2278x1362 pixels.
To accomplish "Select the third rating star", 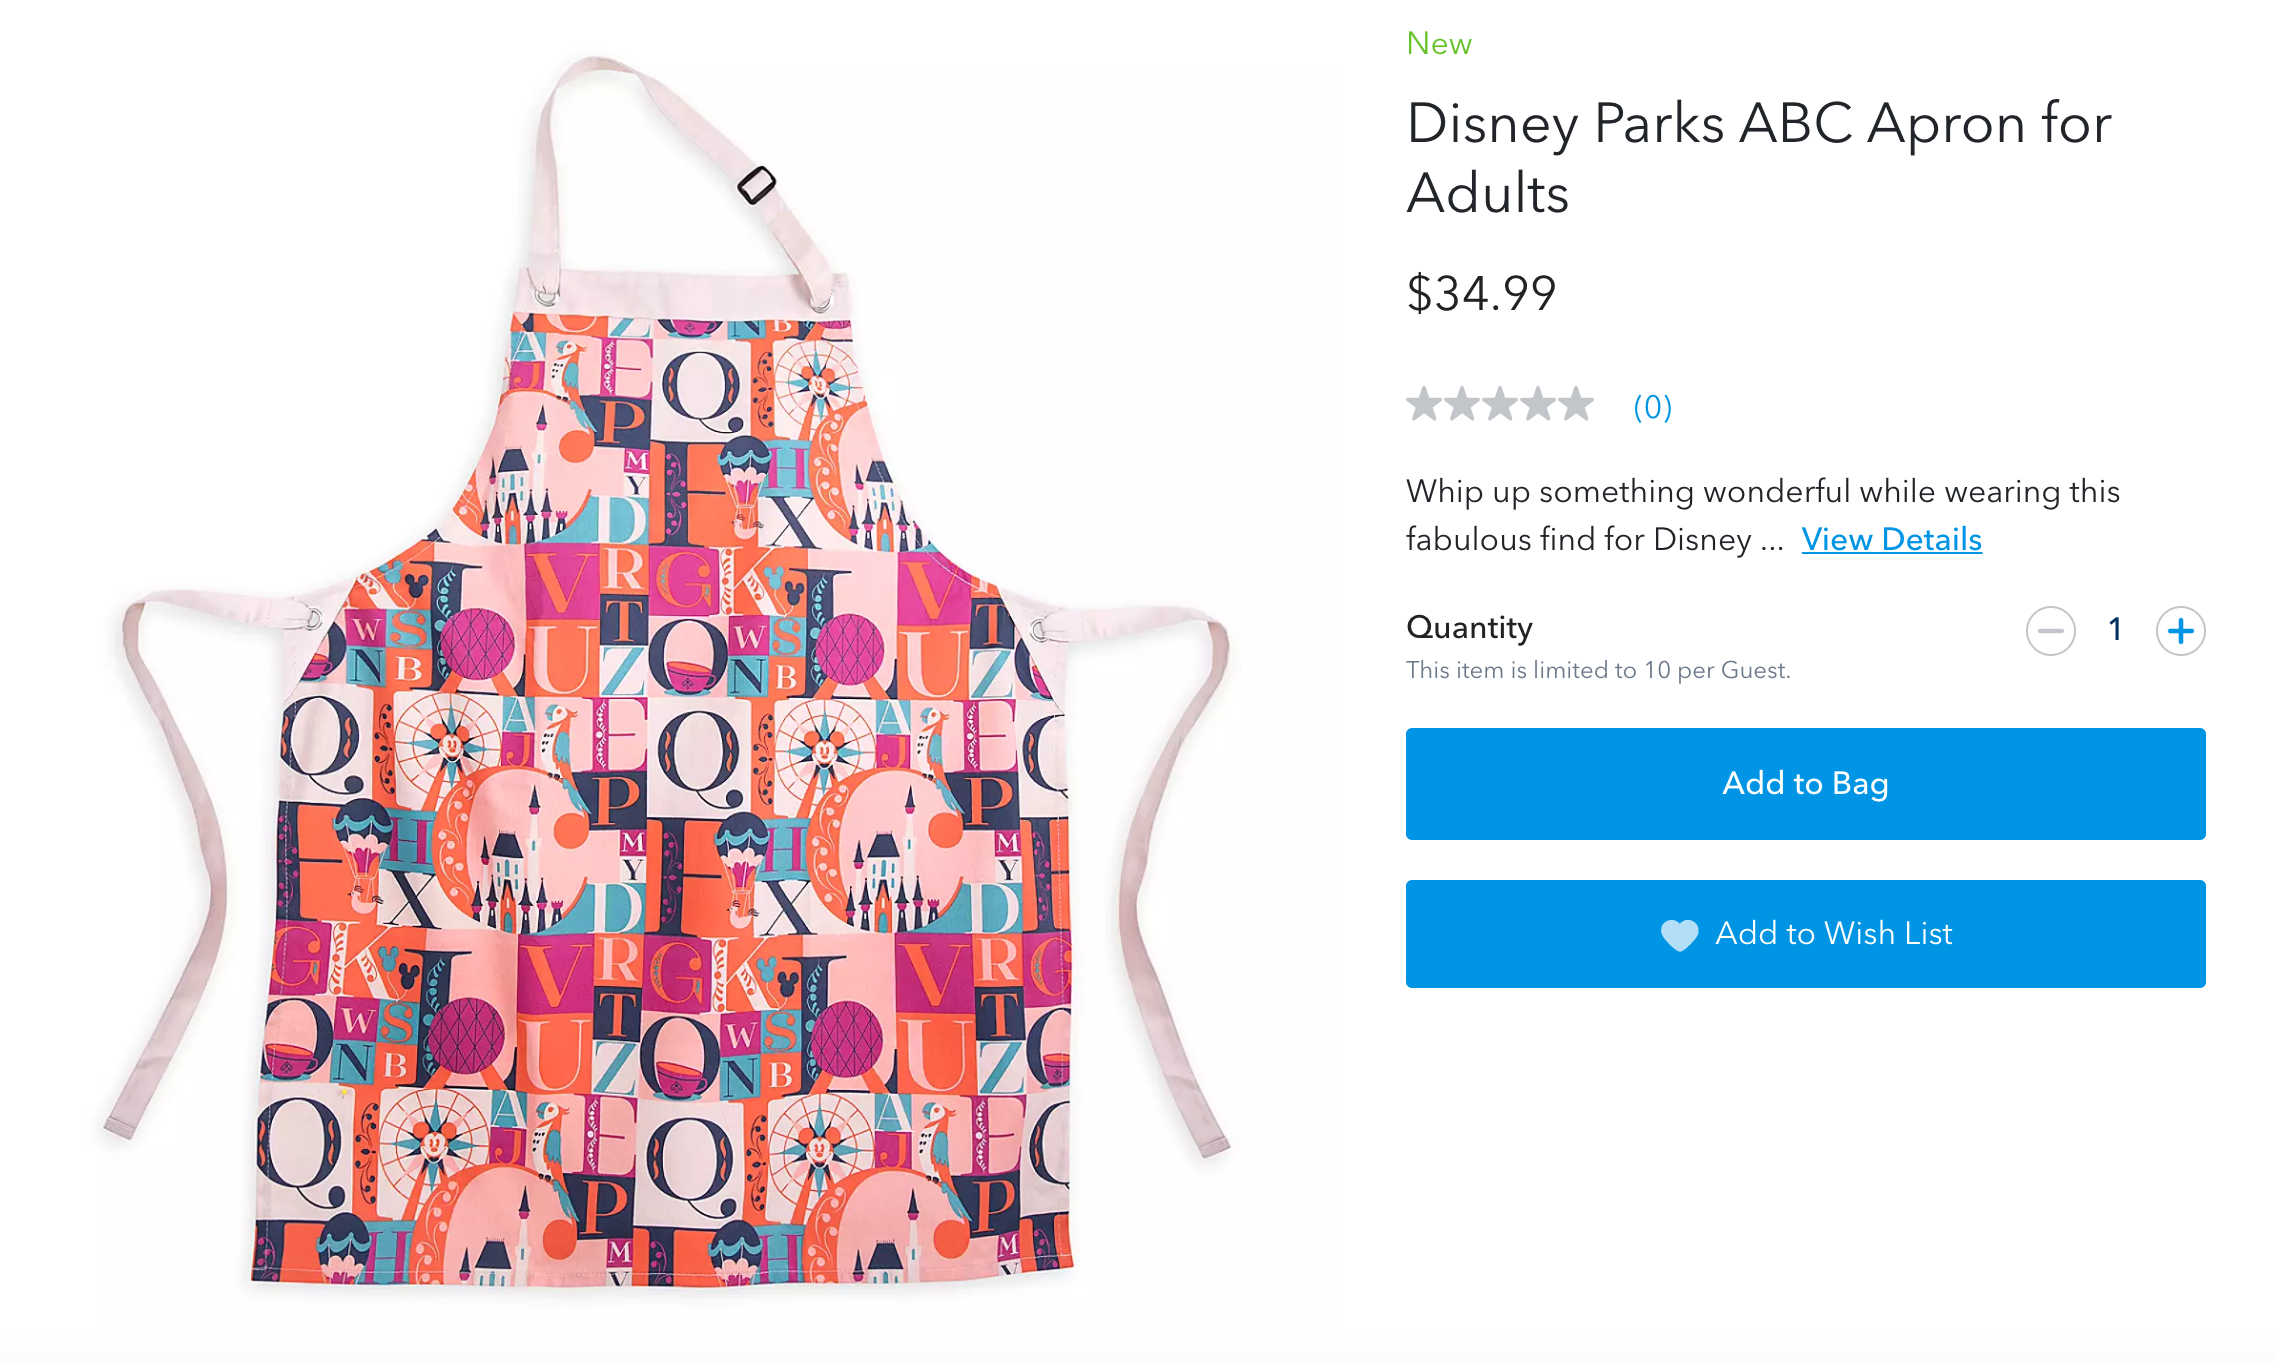I will tap(1500, 405).
